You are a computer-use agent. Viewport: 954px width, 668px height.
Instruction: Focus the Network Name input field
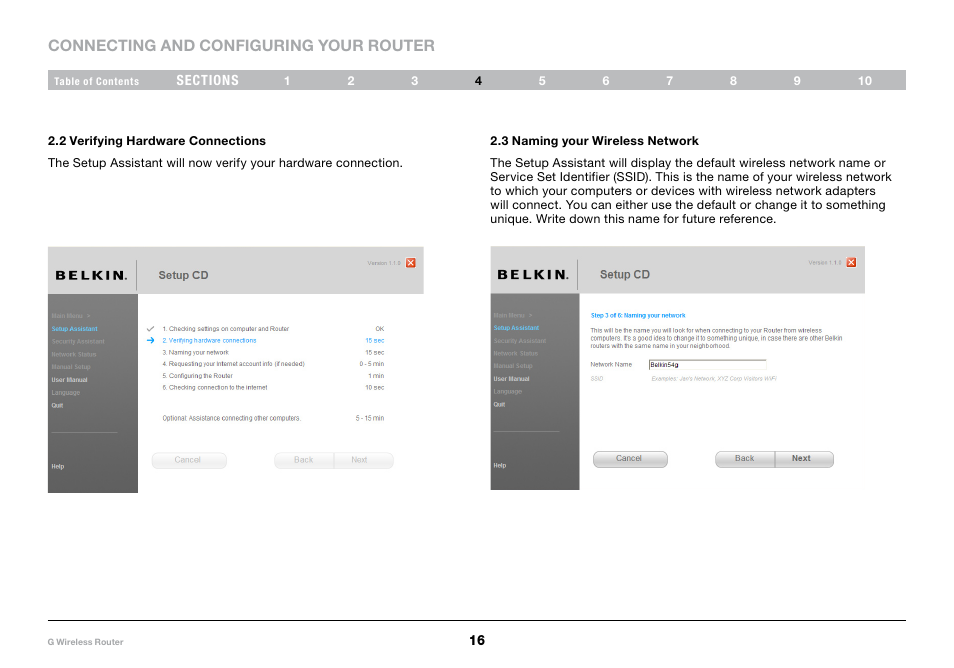coord(708,365)
